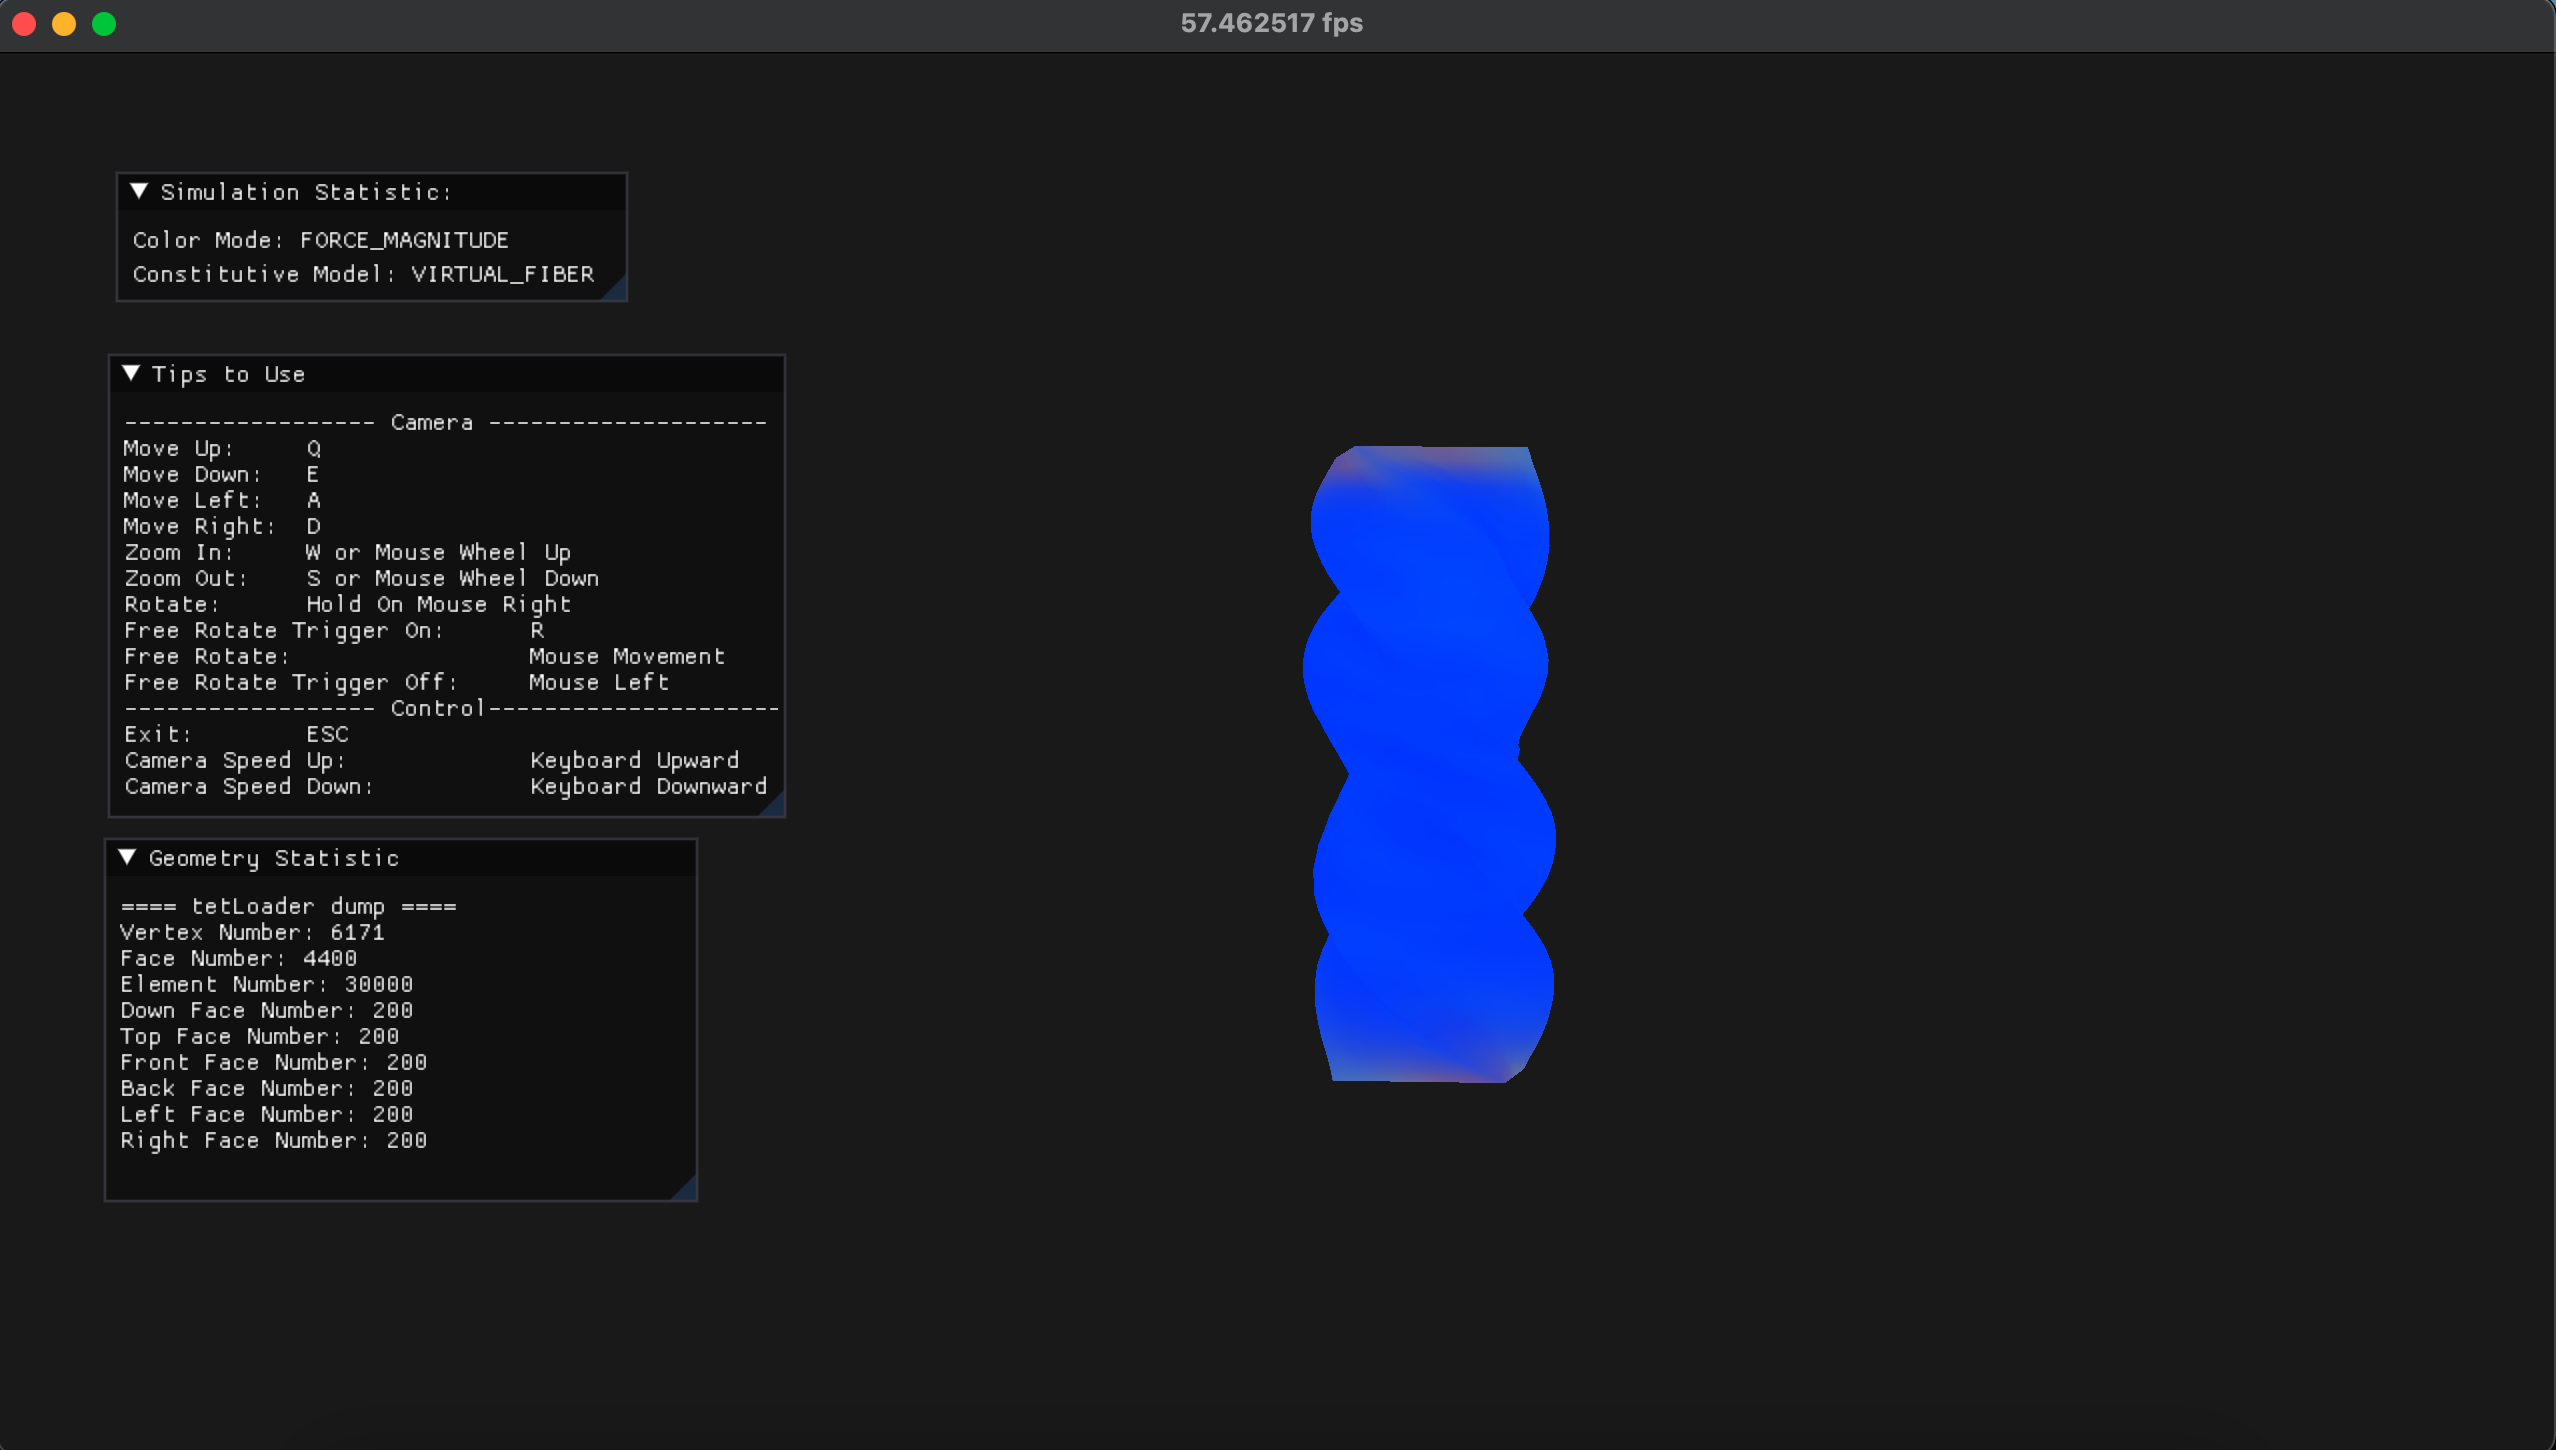Collapse the Simulation Statistic panel arrow
Viewport: 2556px width, 1450px height.
(139, 191)
